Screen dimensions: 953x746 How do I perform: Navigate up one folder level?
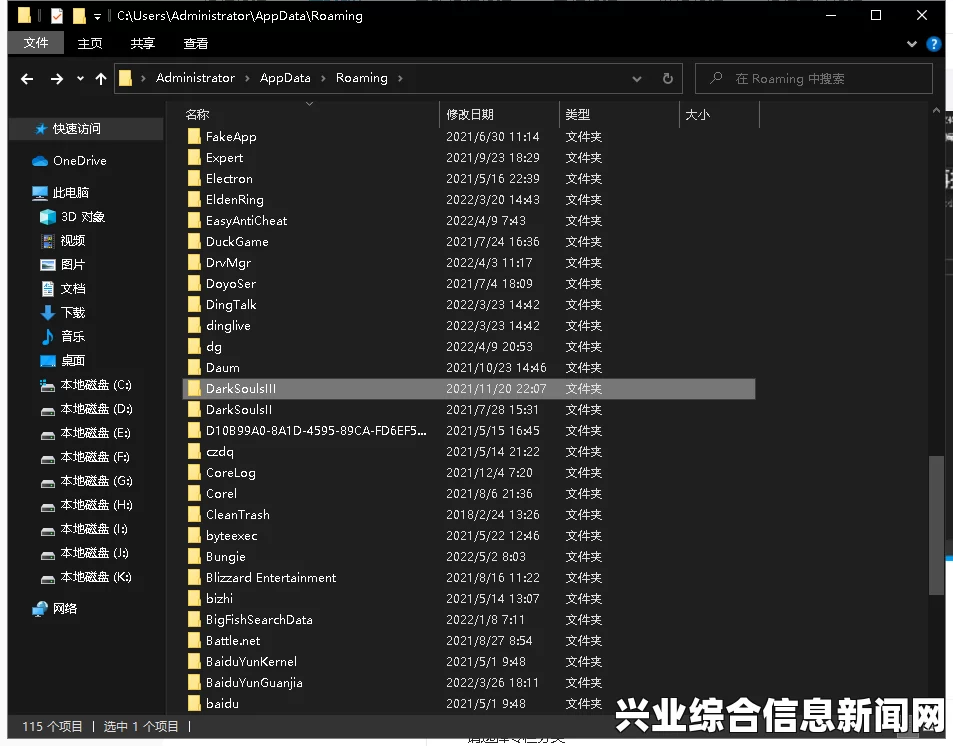pos(101,78)
